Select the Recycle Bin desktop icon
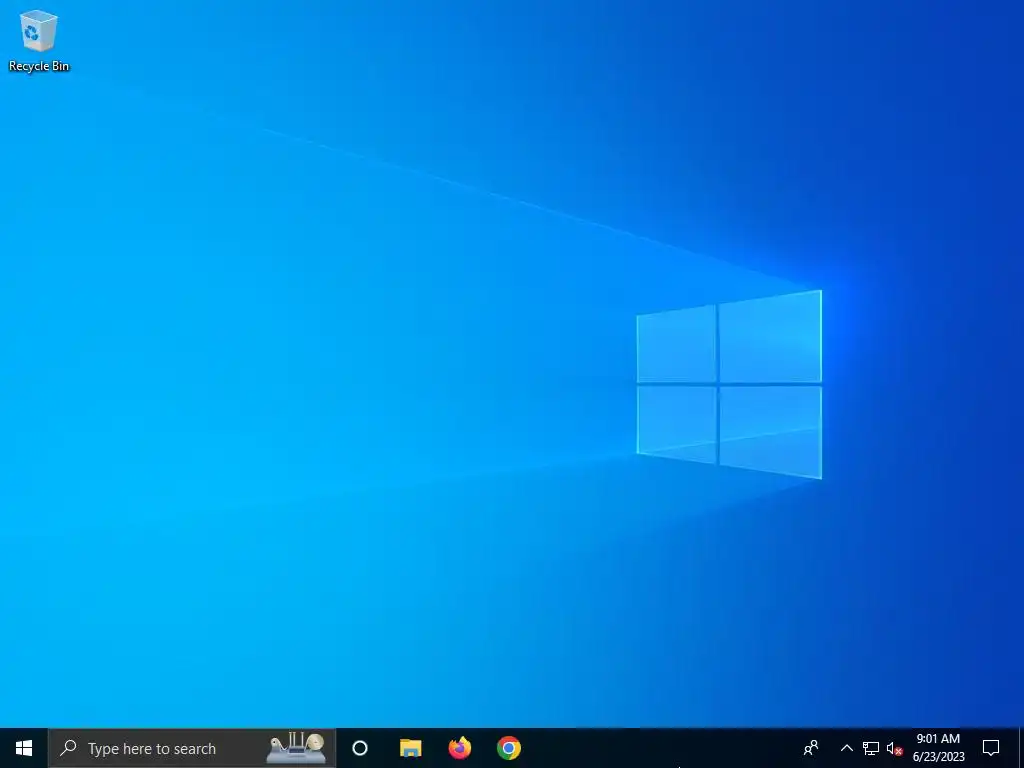Screen dimensions: 1024x768 [x=39, y=40]
